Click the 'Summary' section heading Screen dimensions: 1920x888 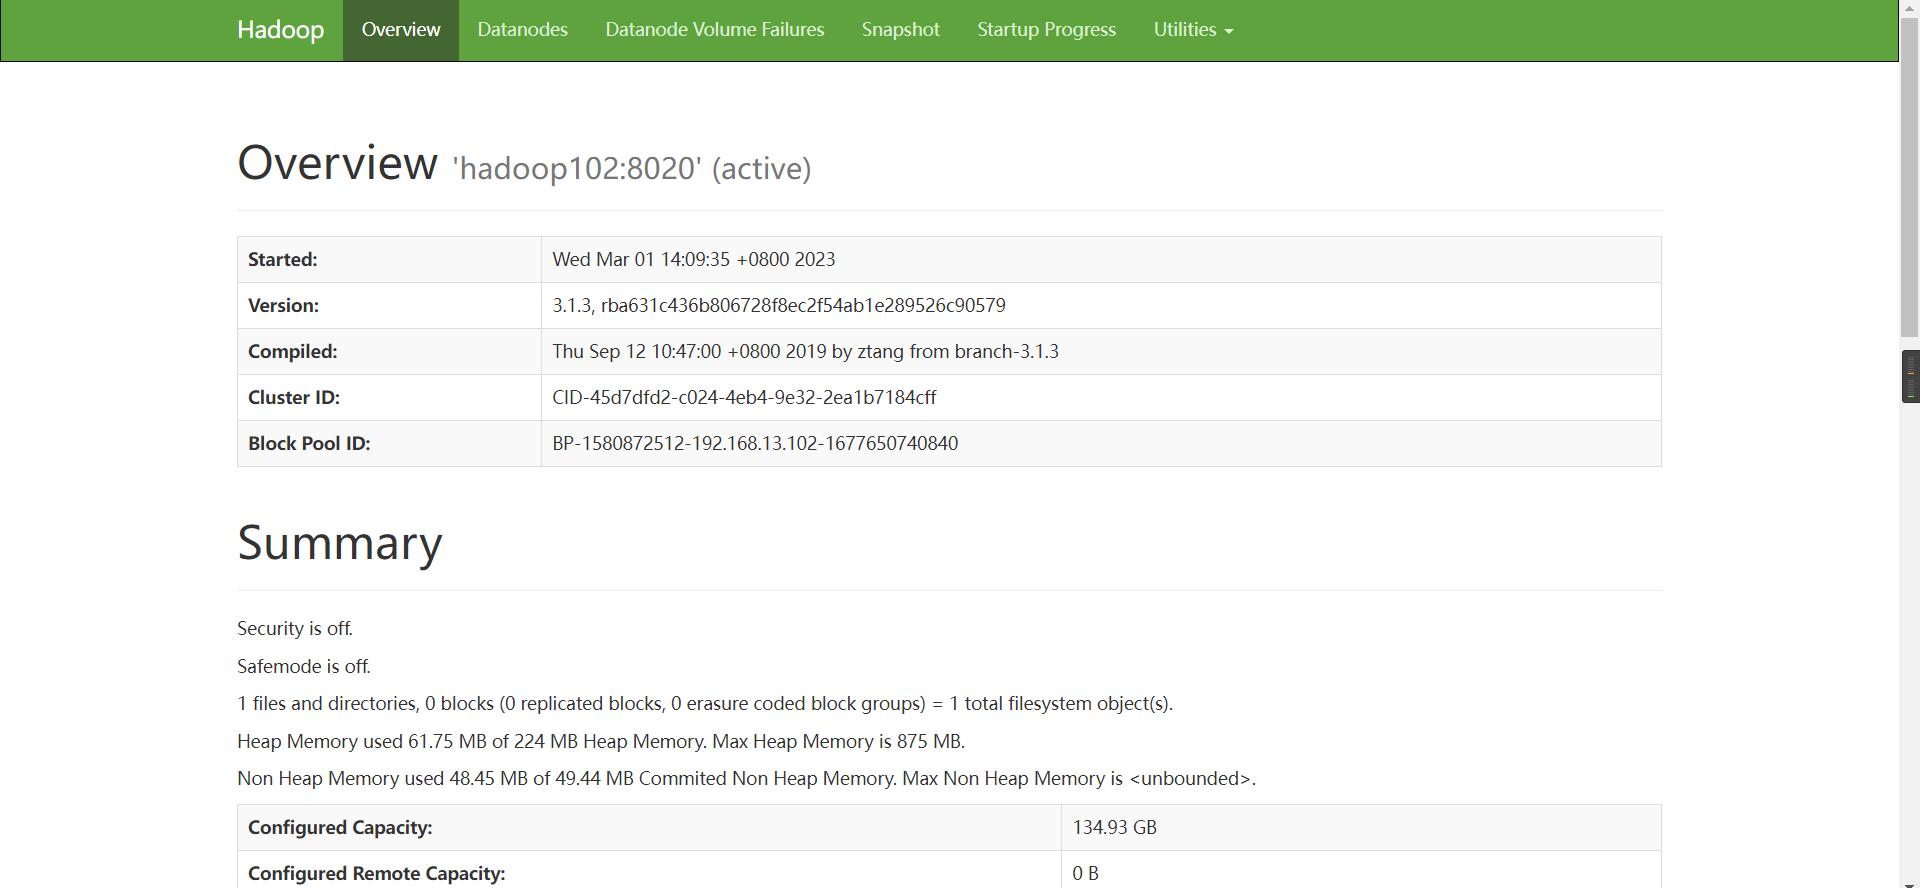click(x=340, y=543)
